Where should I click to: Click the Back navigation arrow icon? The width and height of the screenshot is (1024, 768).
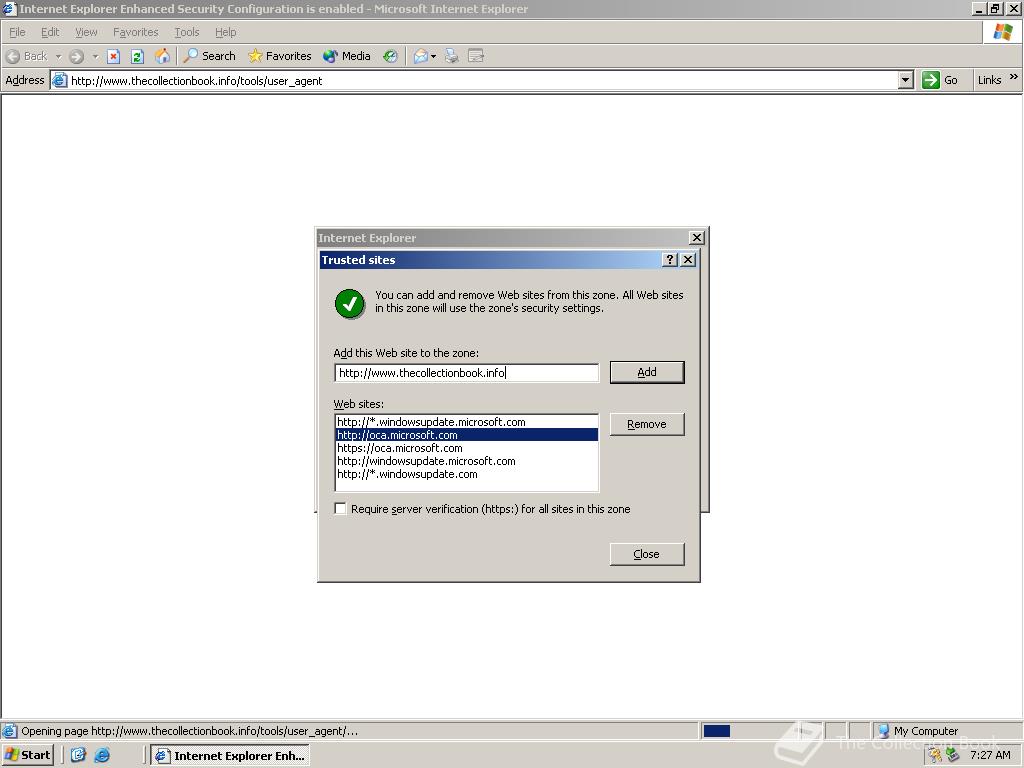coord(13,56)
